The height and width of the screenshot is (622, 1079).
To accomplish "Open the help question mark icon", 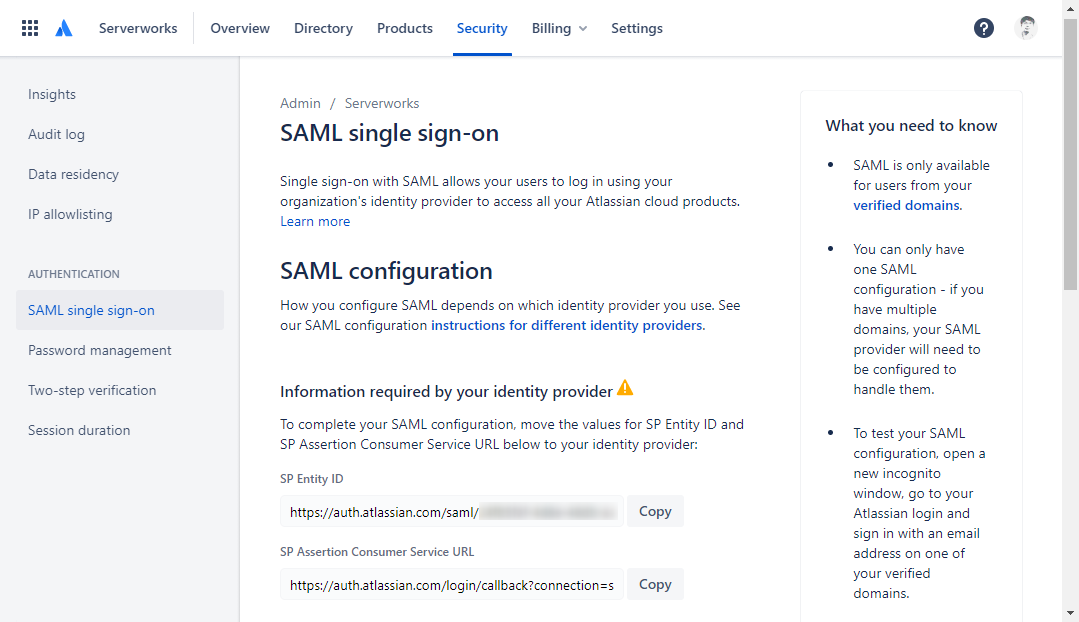I will pos(984,28).
